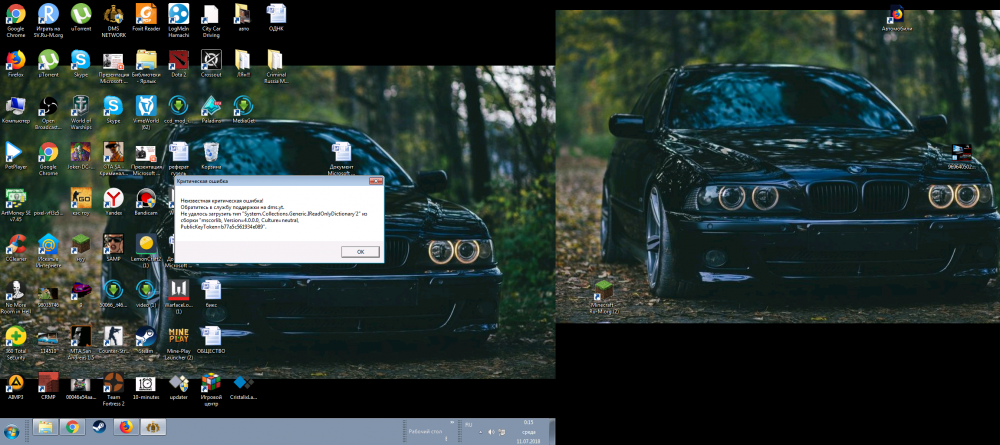Open File Explorer from the taskbar
The height and width of the screenshot is (445, 1000).
(x=45, y=427)
